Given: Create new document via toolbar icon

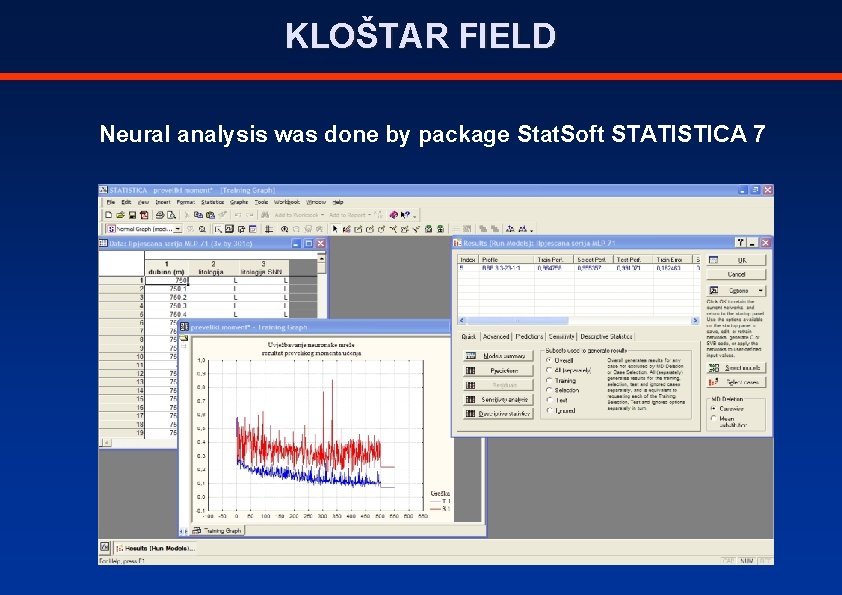Looking at the screenshot, I should point(108,215).
